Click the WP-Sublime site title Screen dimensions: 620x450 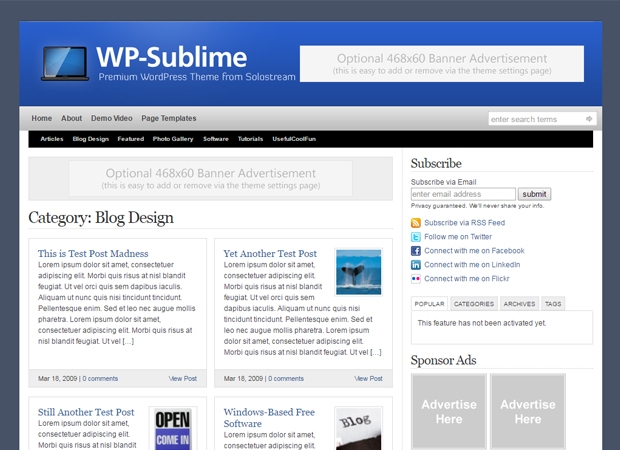(172, 57)
